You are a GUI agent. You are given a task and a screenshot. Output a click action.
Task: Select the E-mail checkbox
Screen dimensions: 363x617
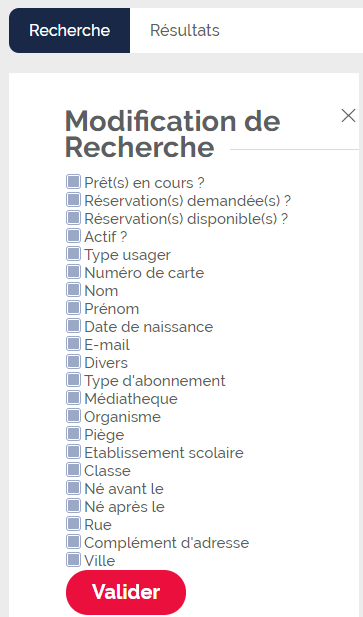click(73, 344)
